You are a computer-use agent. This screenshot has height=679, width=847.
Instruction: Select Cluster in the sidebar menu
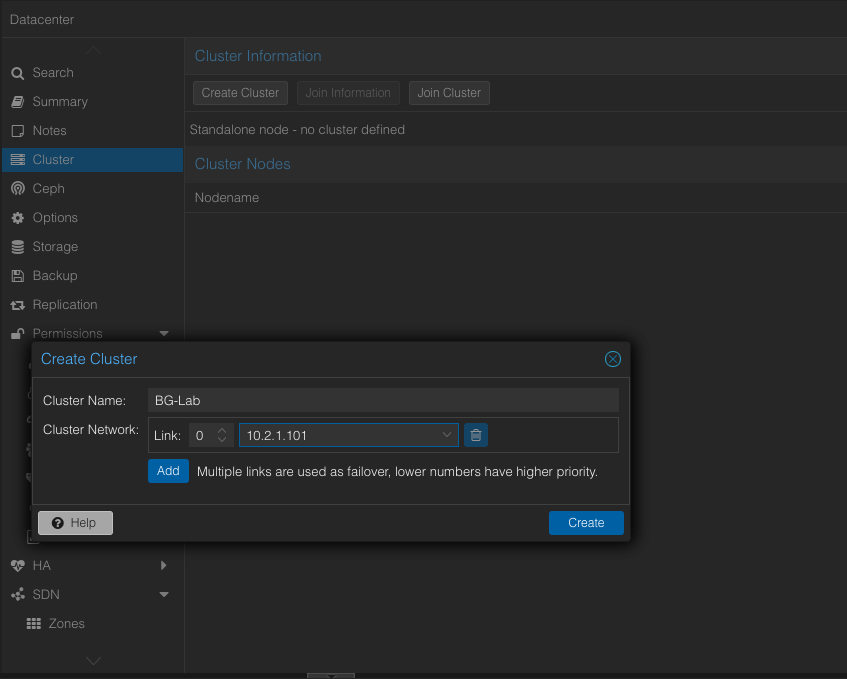(x=53, y=160)
